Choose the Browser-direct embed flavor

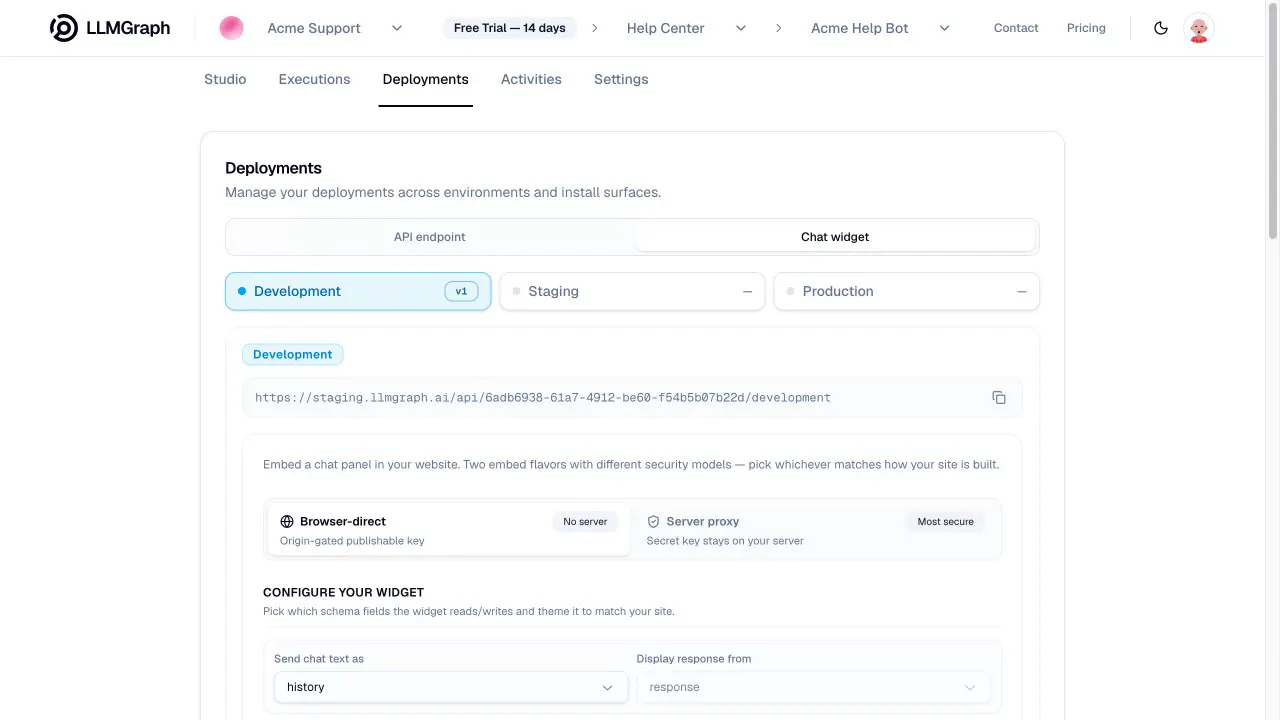click(x=449, y=530)
